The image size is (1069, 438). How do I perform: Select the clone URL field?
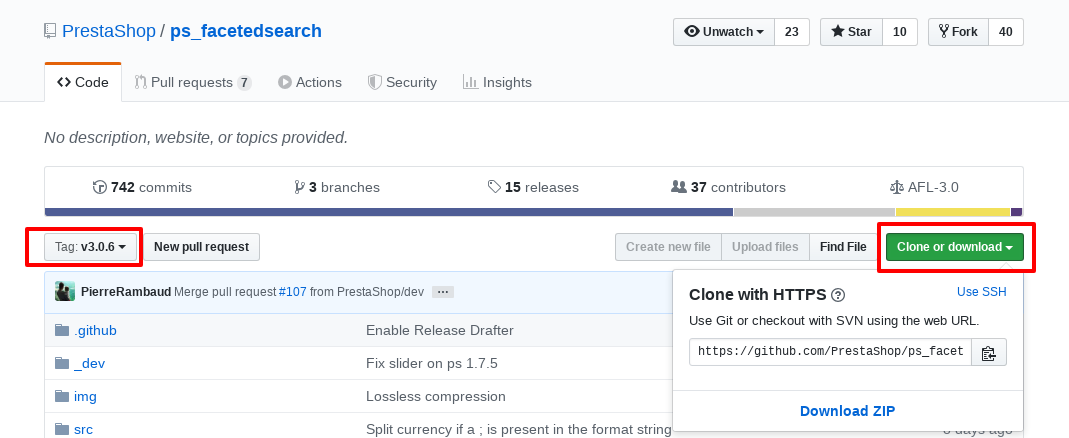830,352
